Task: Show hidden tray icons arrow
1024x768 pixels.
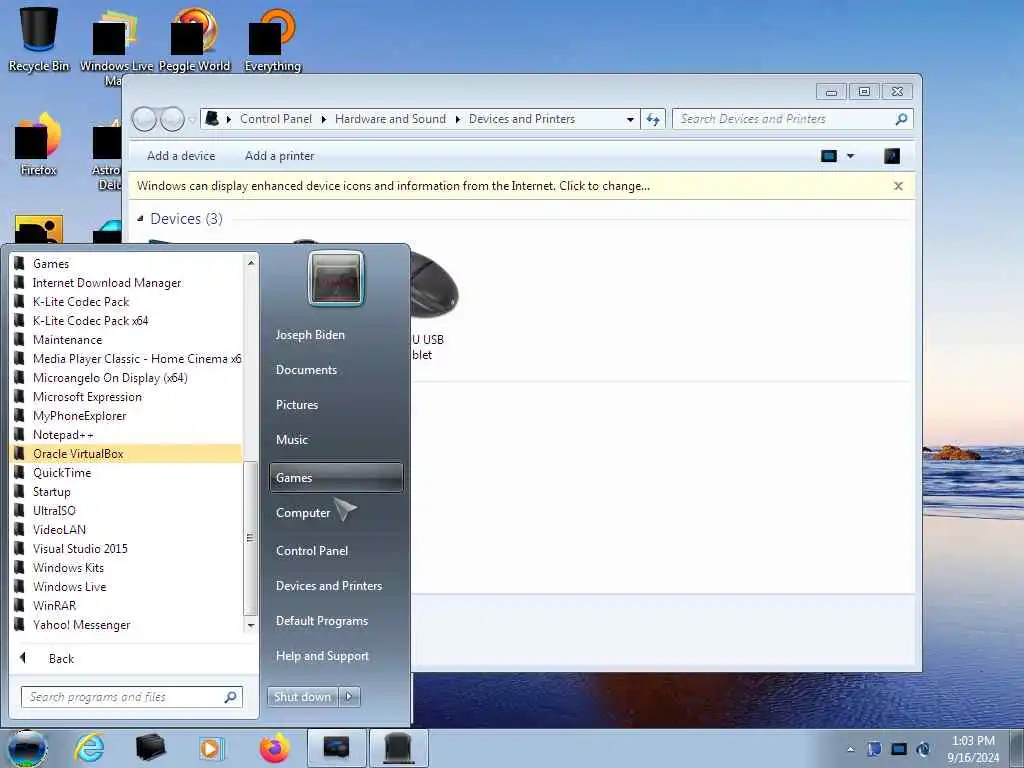Action: 850,749
